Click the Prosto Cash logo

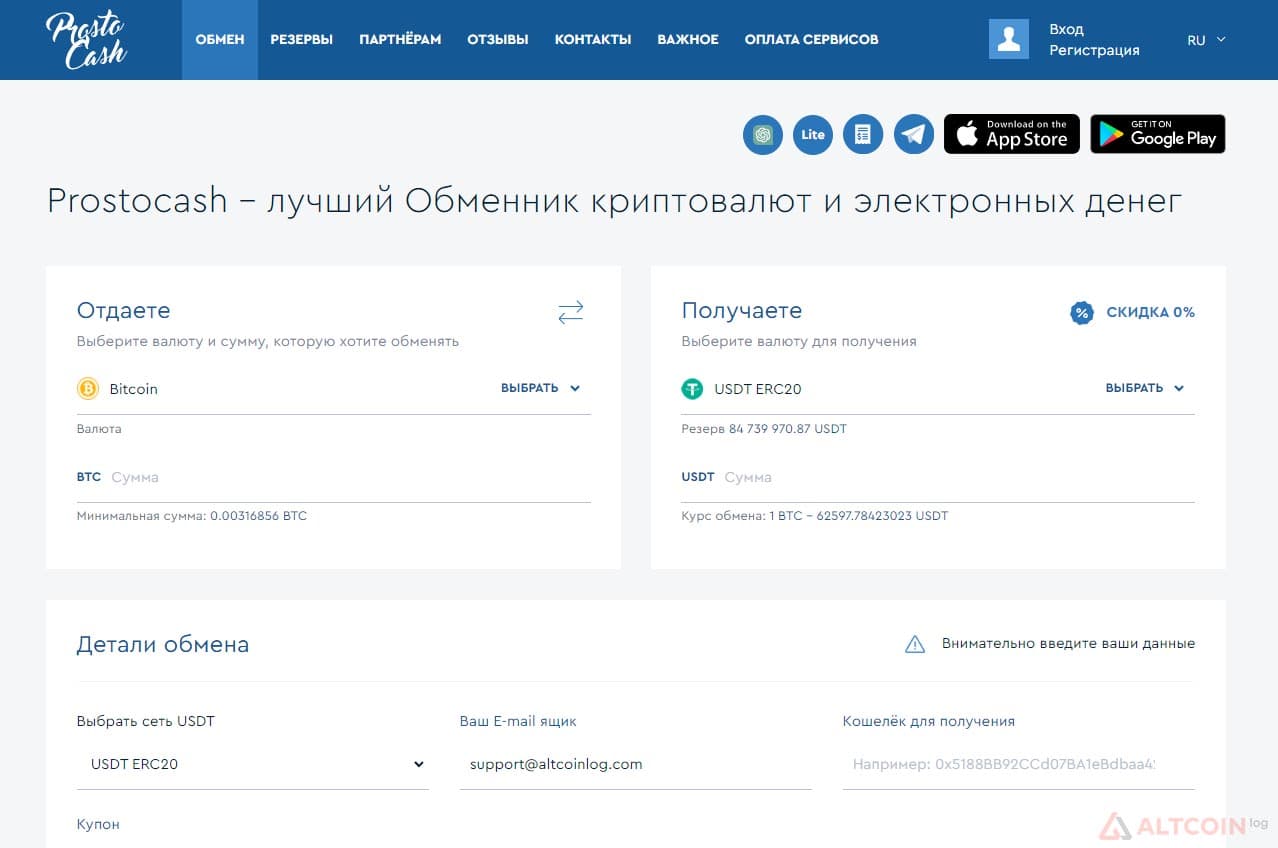[x=86, y=40]
